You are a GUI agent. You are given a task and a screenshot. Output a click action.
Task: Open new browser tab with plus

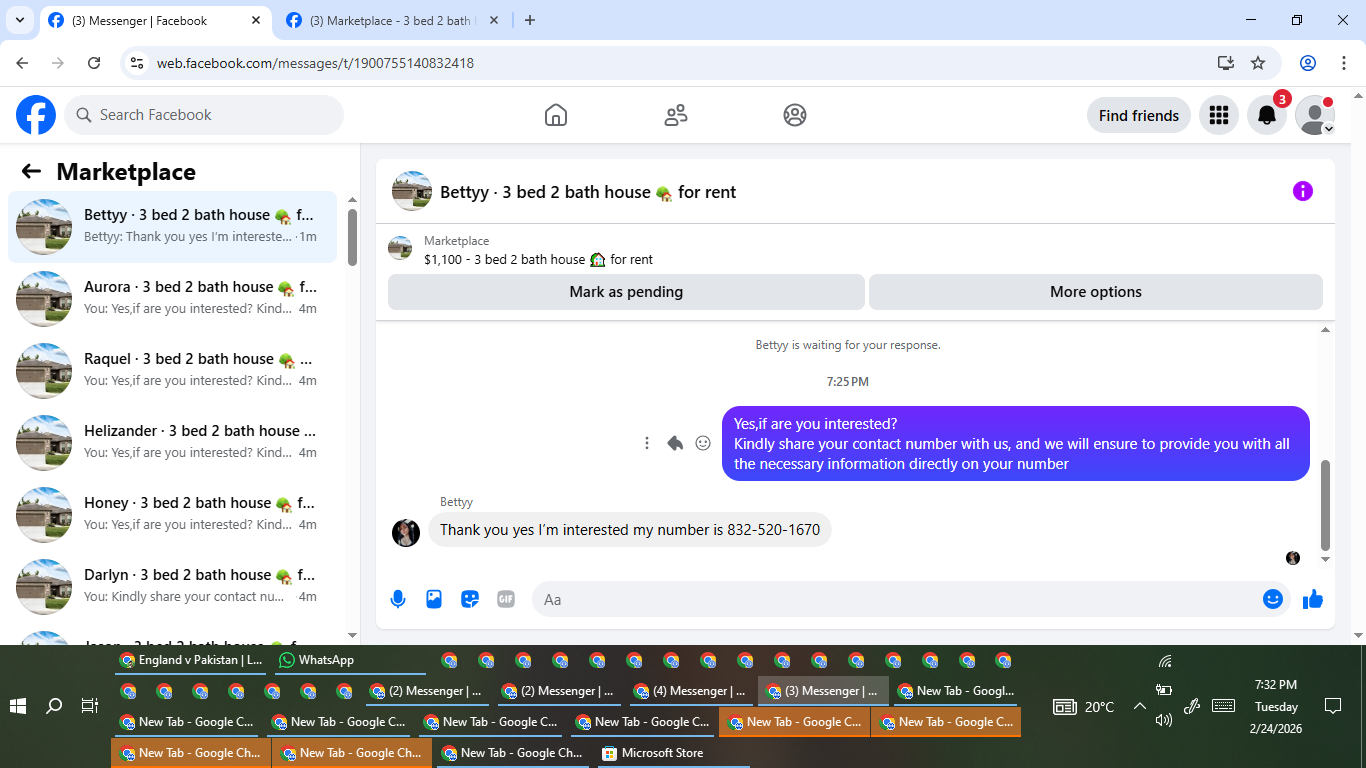(x=530, y=20)
